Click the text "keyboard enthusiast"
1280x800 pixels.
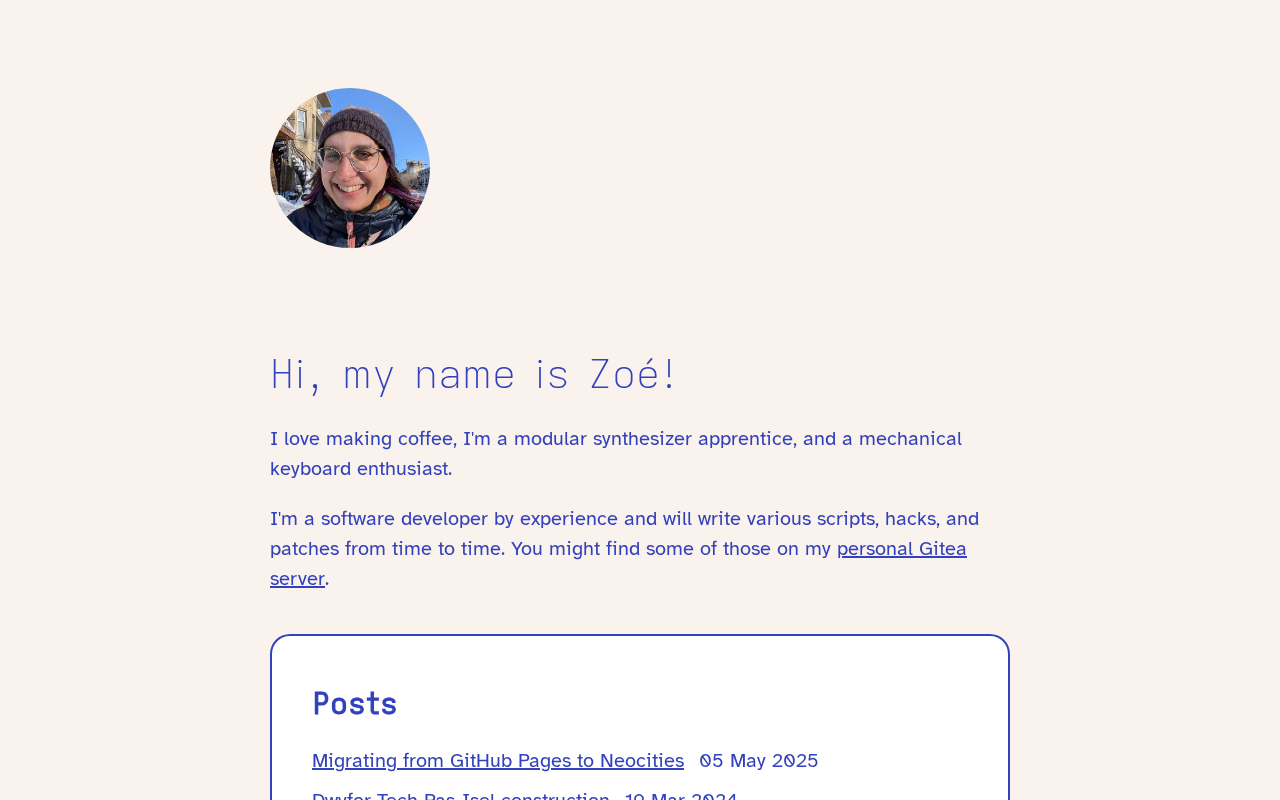360,469
